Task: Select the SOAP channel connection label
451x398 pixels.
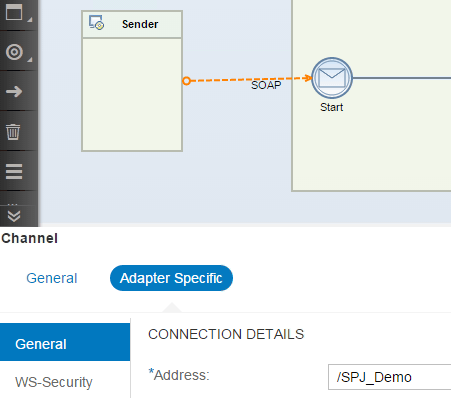Action: tap(266, 85)
